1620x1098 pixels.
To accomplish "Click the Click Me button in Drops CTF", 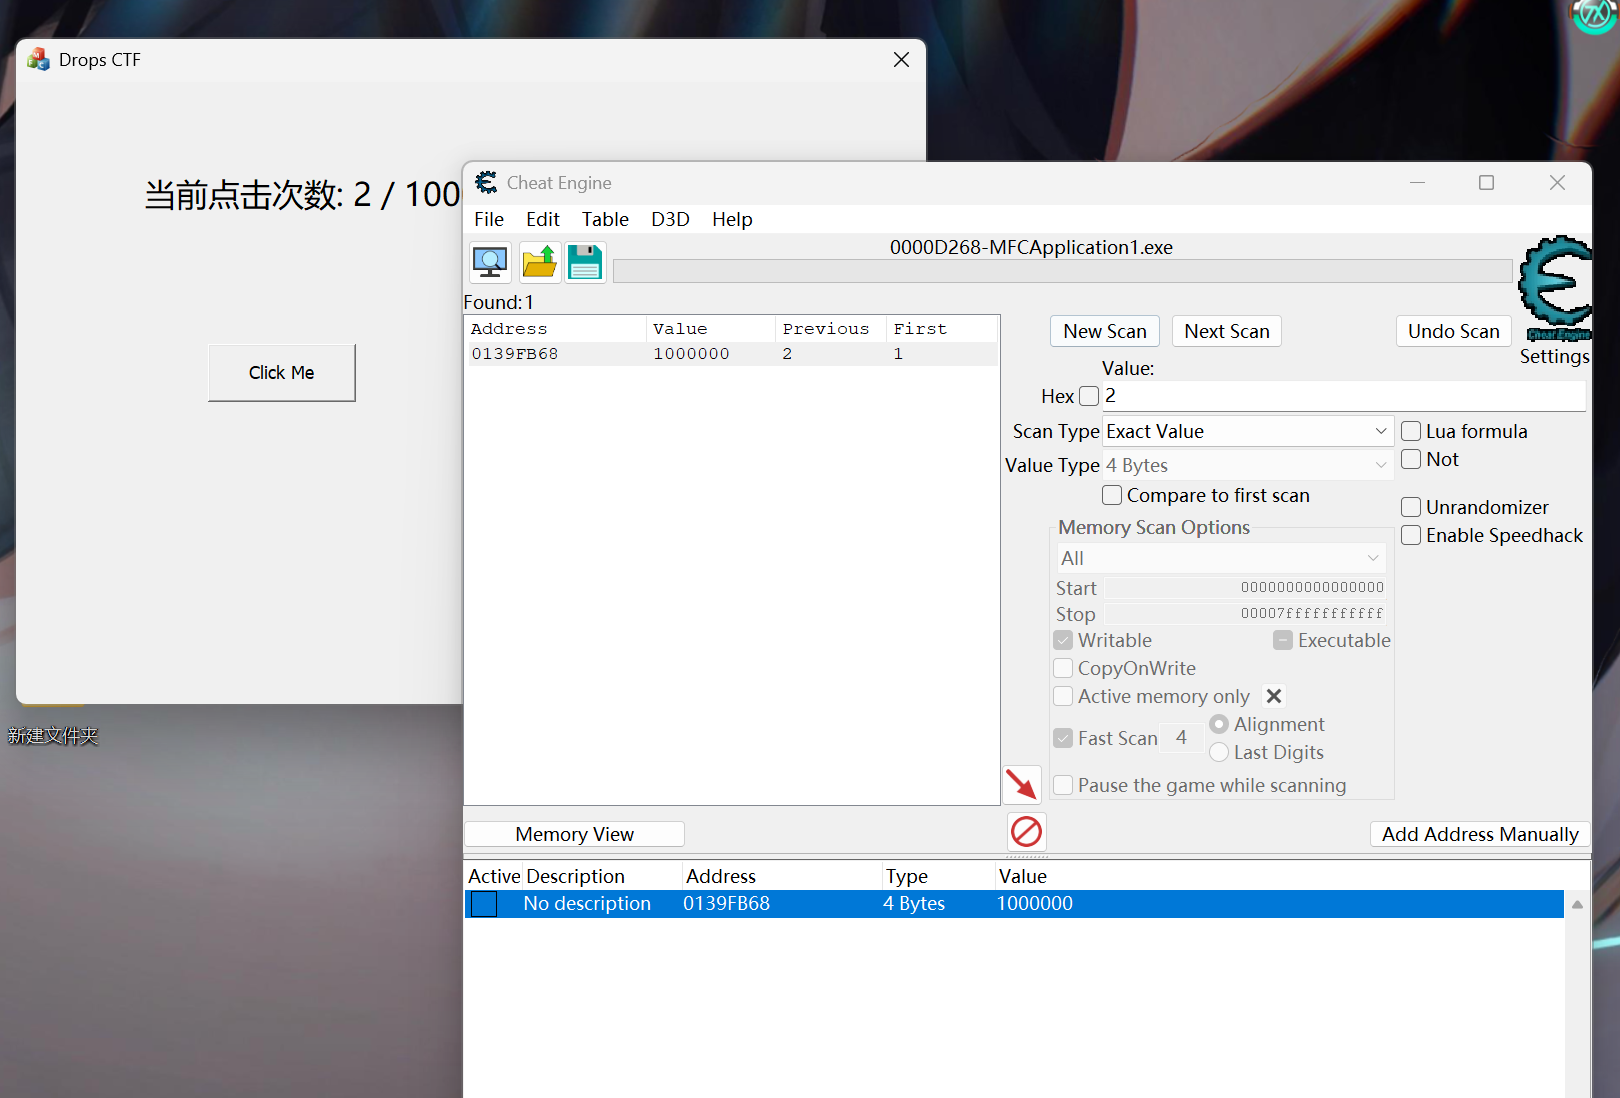I will click(281, 373).
